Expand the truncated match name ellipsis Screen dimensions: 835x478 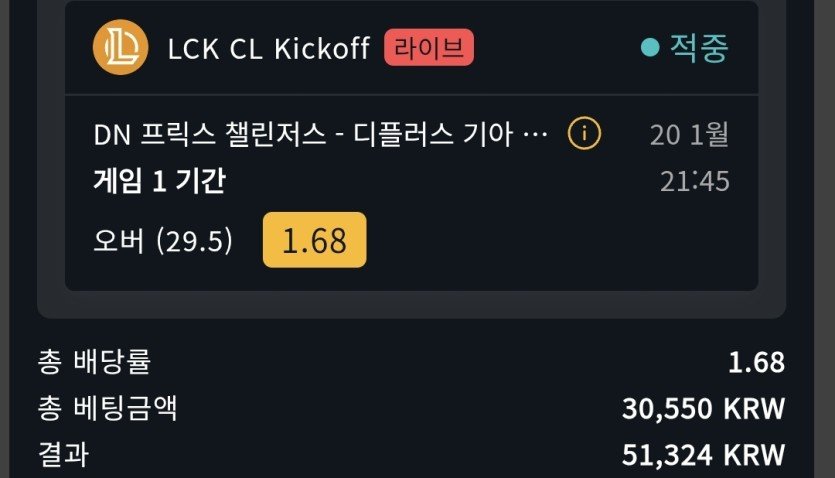[x=536, y=136]
